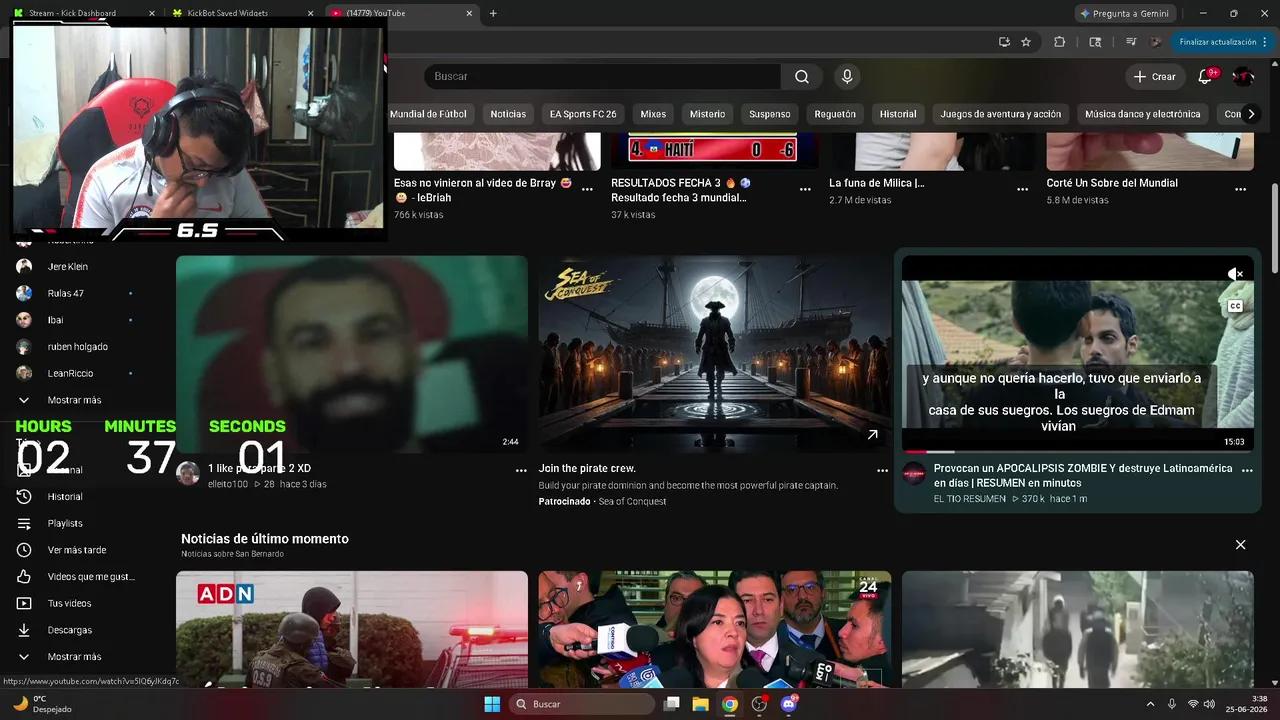Open File Explorer from the taskbar

pos(700,704)
